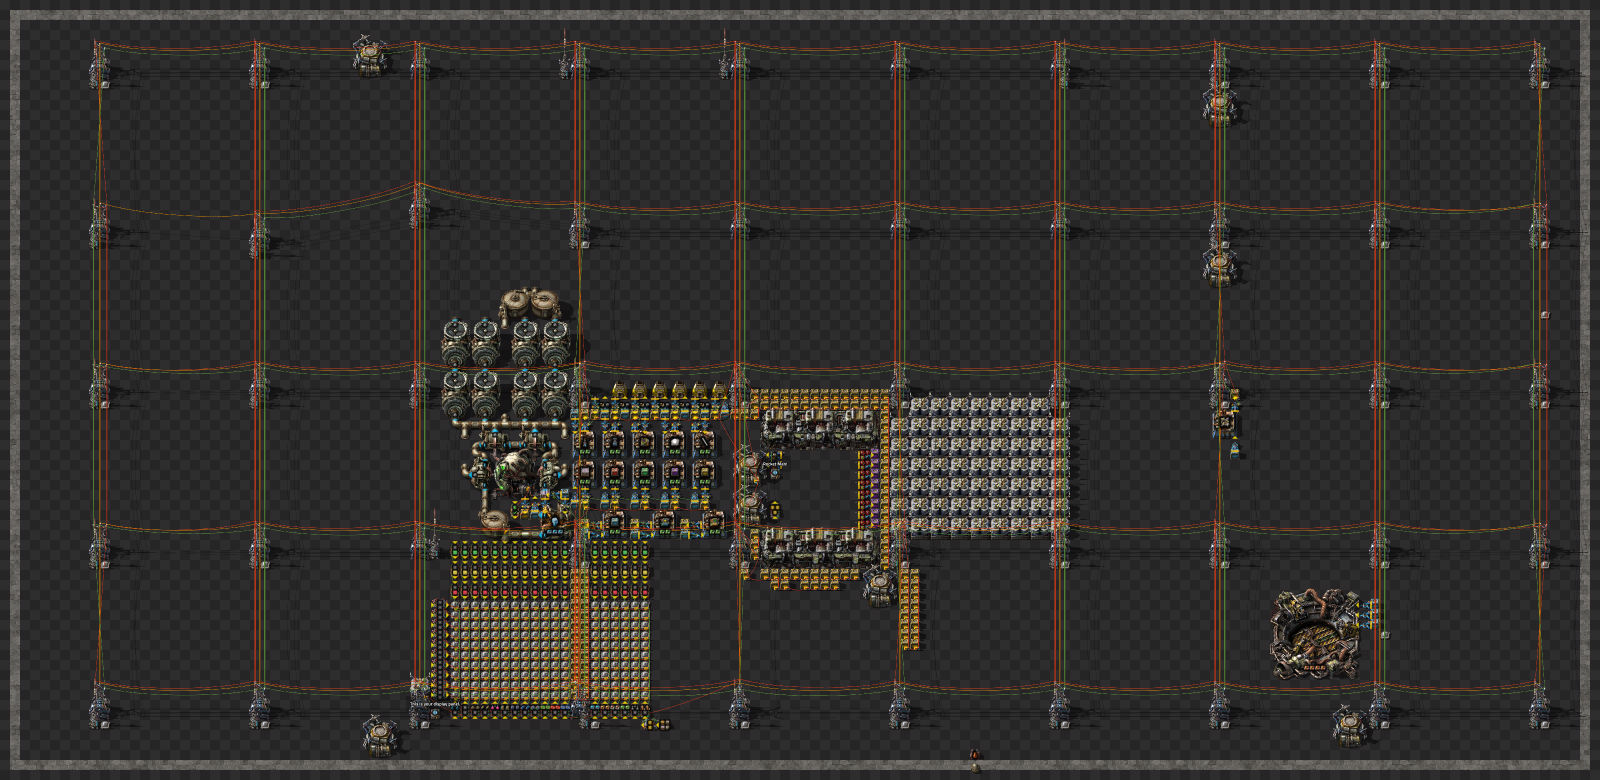Select the asteroid collector at the bottom-left edge
1600x780 pixels.
click(x=380, y=736)
